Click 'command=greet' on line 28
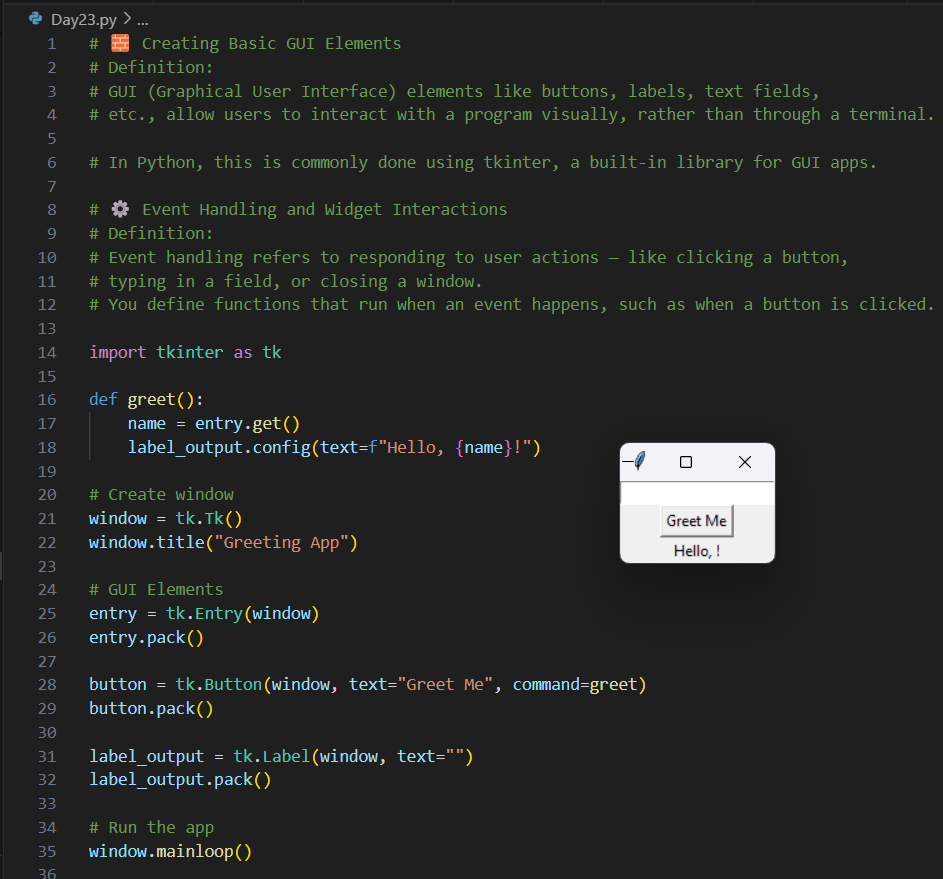Image resolution: width=943 pixels, height=879 pixels. pyautogui.click(x=575, y=684)
